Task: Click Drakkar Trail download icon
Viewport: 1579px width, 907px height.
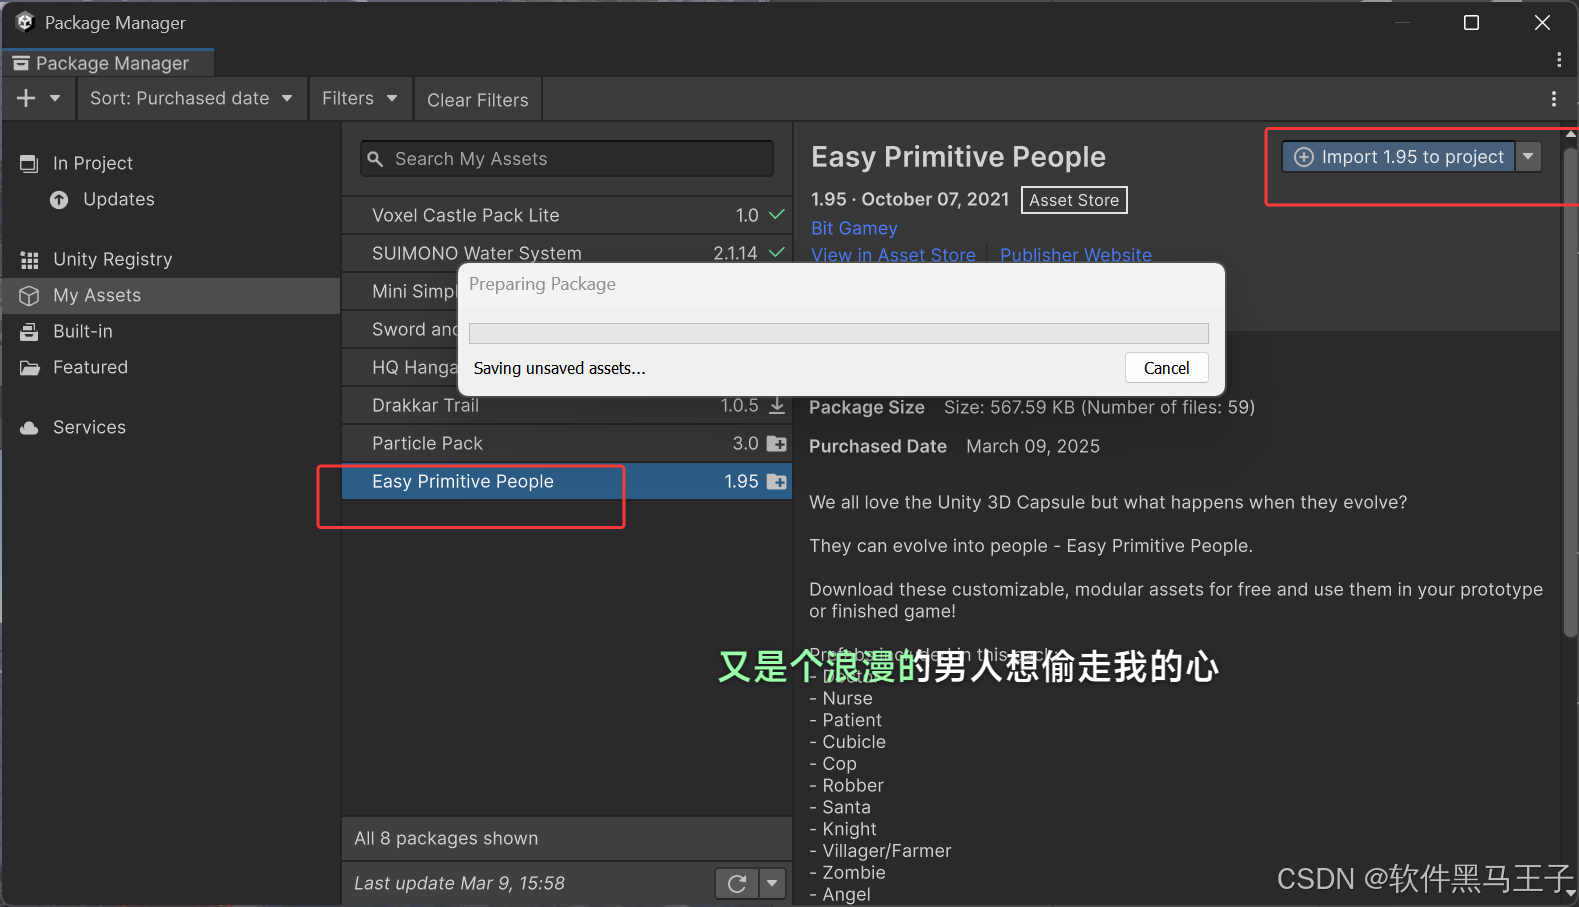Action: pos(777,405)
